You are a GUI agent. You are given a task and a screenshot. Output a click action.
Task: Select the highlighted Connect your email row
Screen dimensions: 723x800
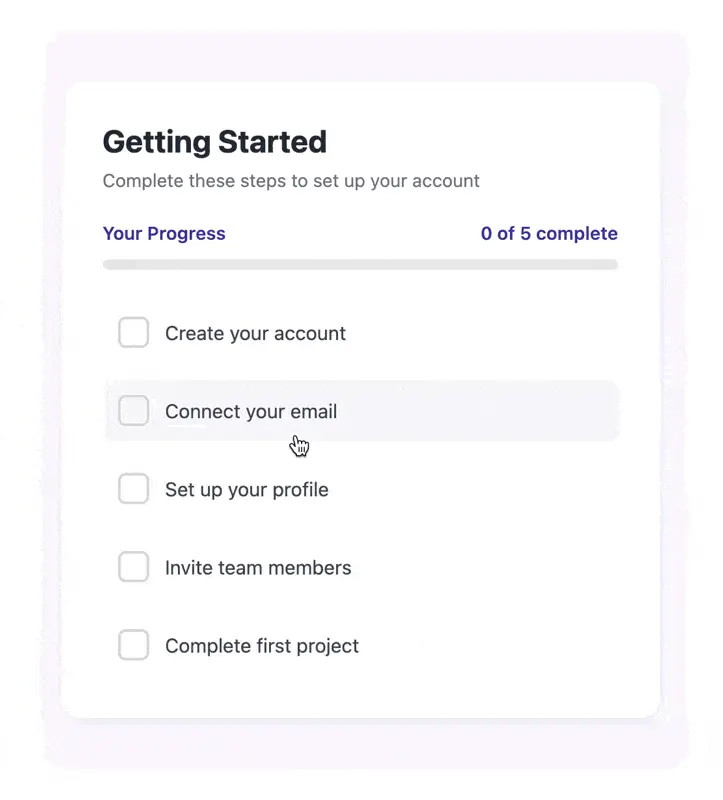click(x=360, y=411)
